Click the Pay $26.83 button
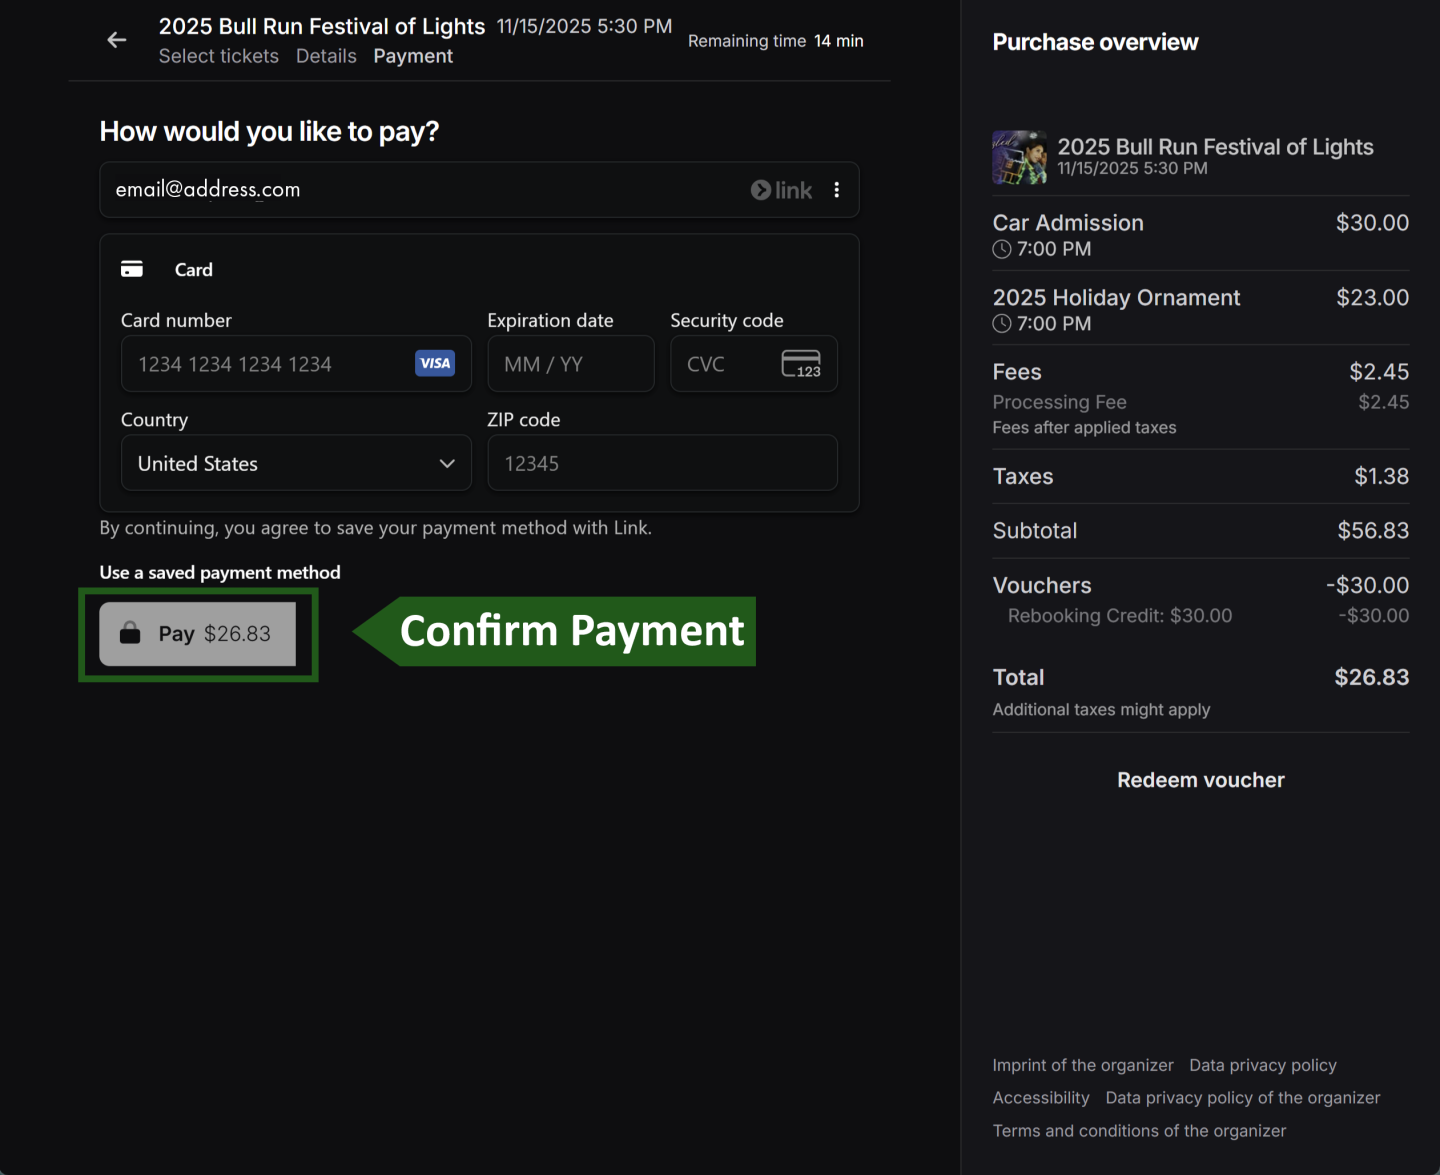The width and height of the screenshot is (1440, 1175). [197, 634]
